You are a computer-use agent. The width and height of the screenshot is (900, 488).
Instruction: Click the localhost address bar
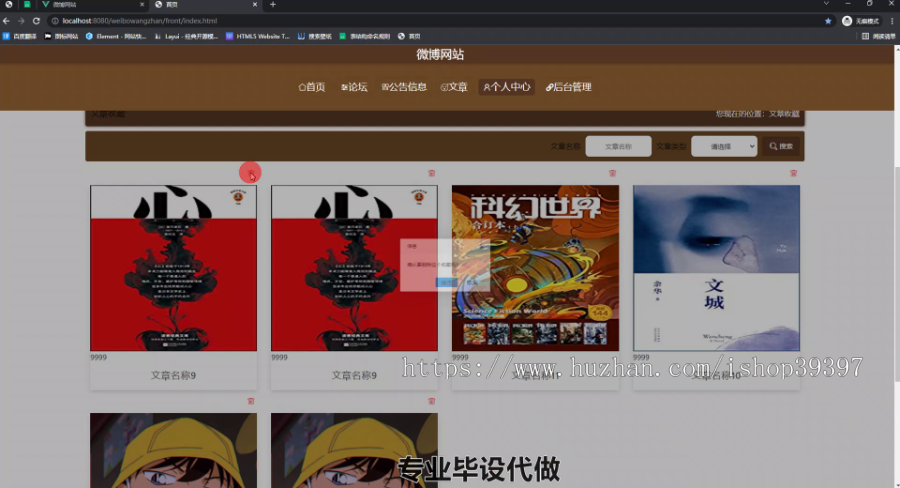point(436,21)
